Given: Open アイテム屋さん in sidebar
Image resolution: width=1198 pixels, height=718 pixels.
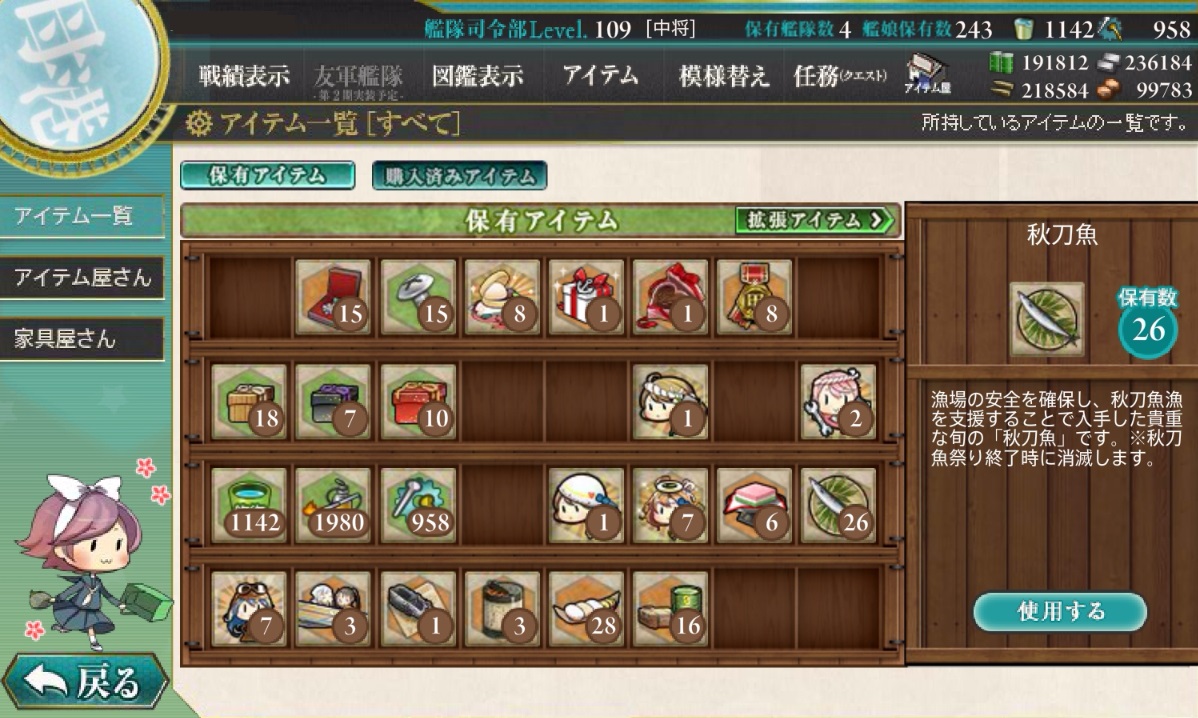Looking at the screenshot, I should pos(82,277).
